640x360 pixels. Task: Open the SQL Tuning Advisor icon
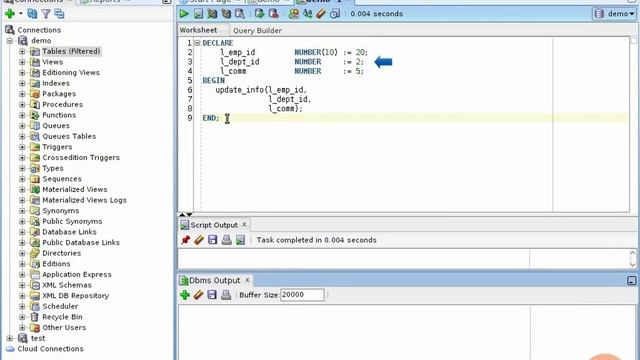(240, 13)
